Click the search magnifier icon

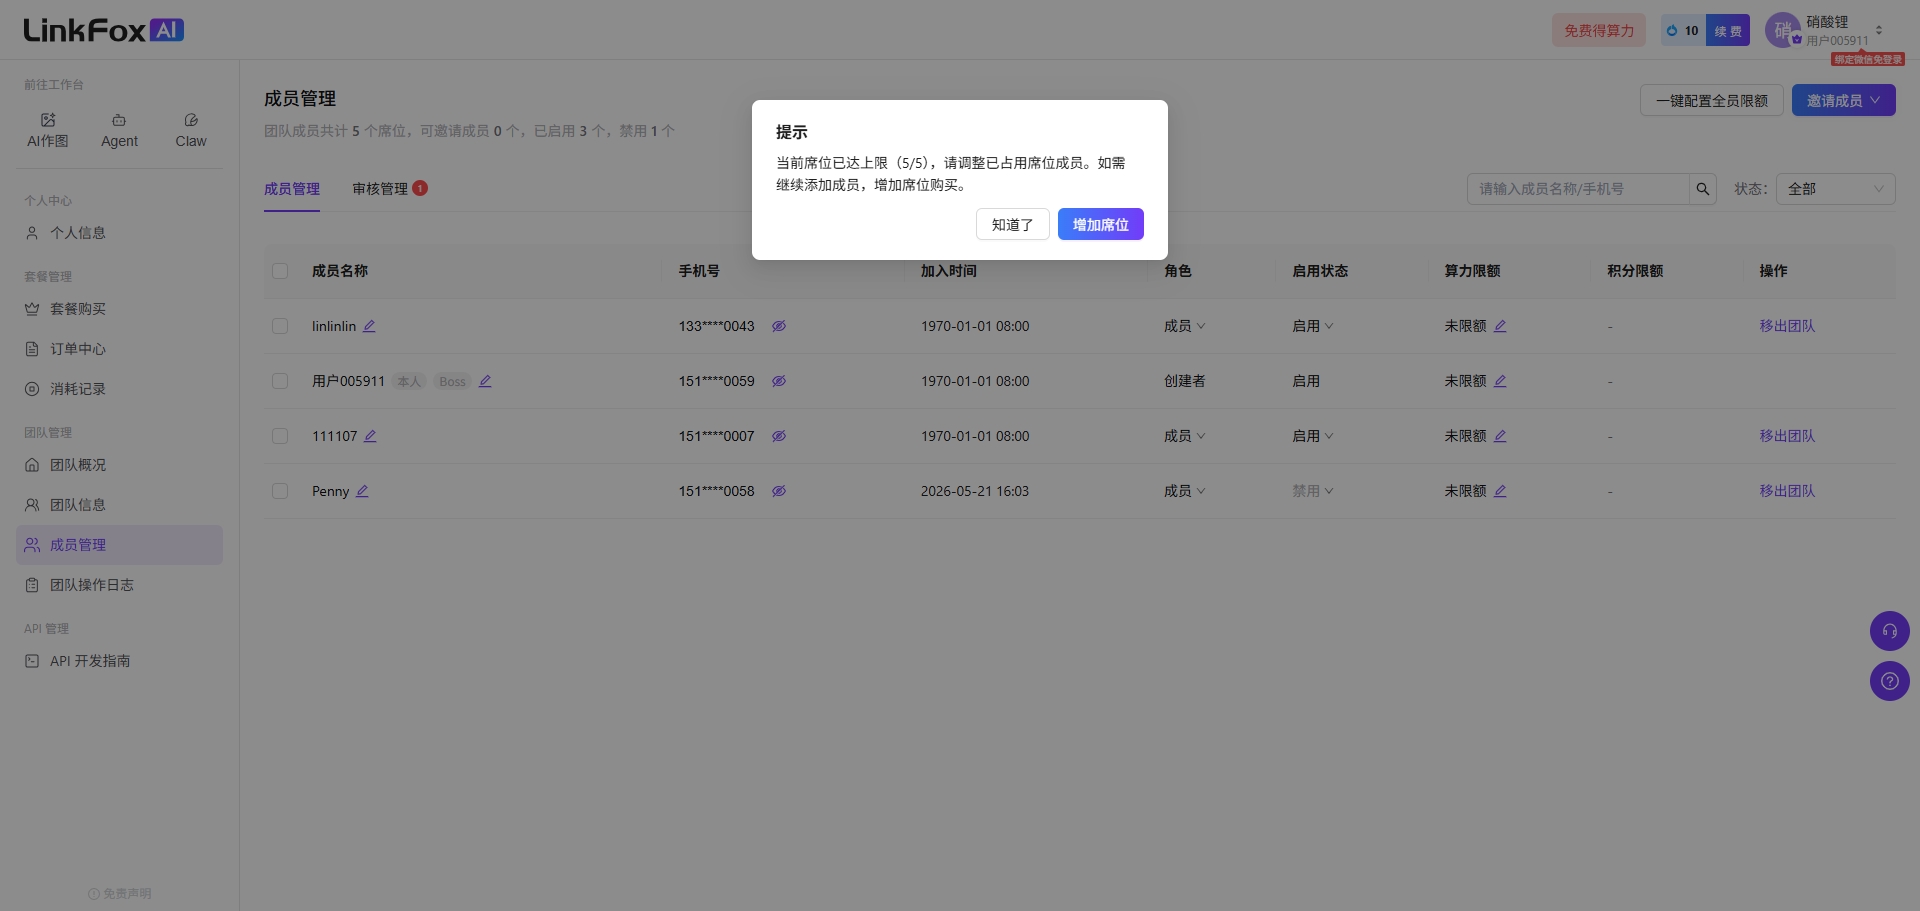pyautogui.click(x=1703, y=189)
